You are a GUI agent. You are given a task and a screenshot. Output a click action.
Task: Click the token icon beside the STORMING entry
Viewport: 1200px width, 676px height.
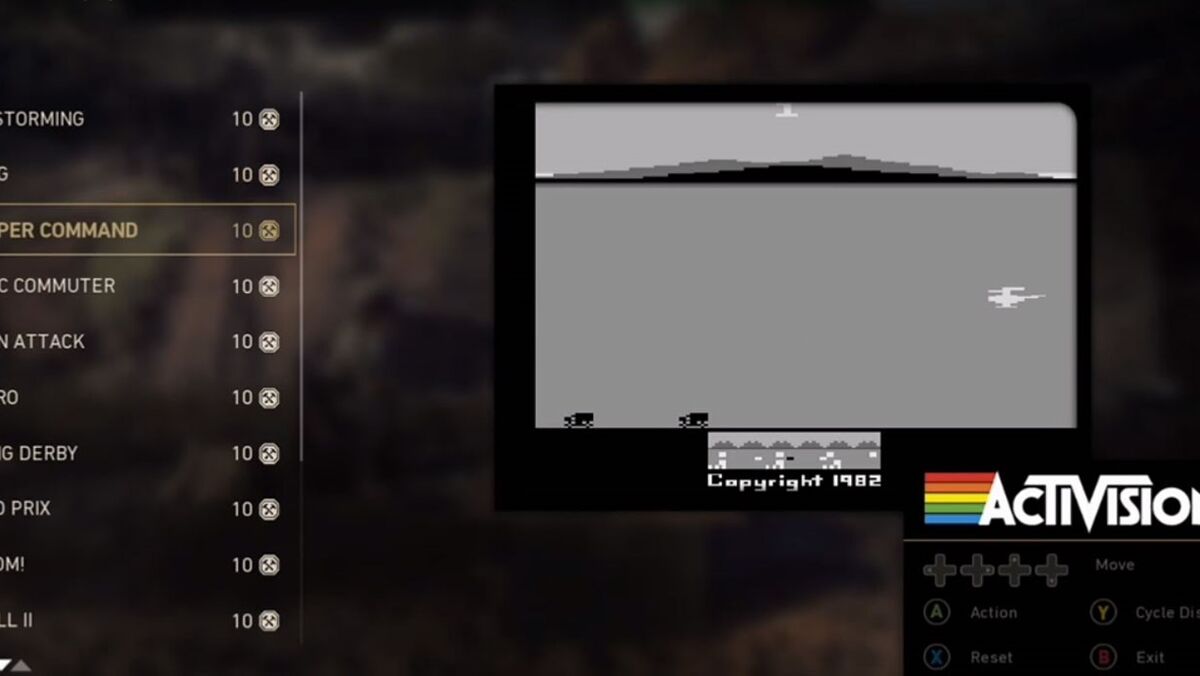[x=268, y=119]
